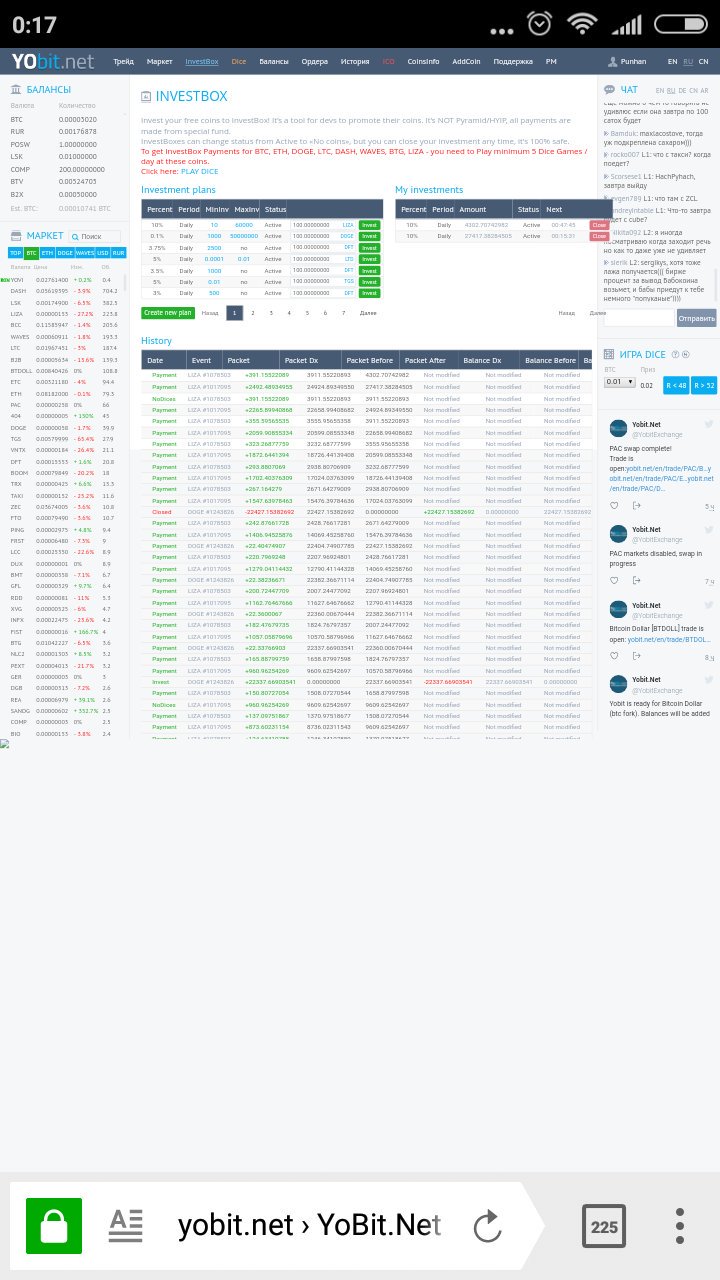Focus the chat message input field
720x1280 pixels.
coord(639,318)
